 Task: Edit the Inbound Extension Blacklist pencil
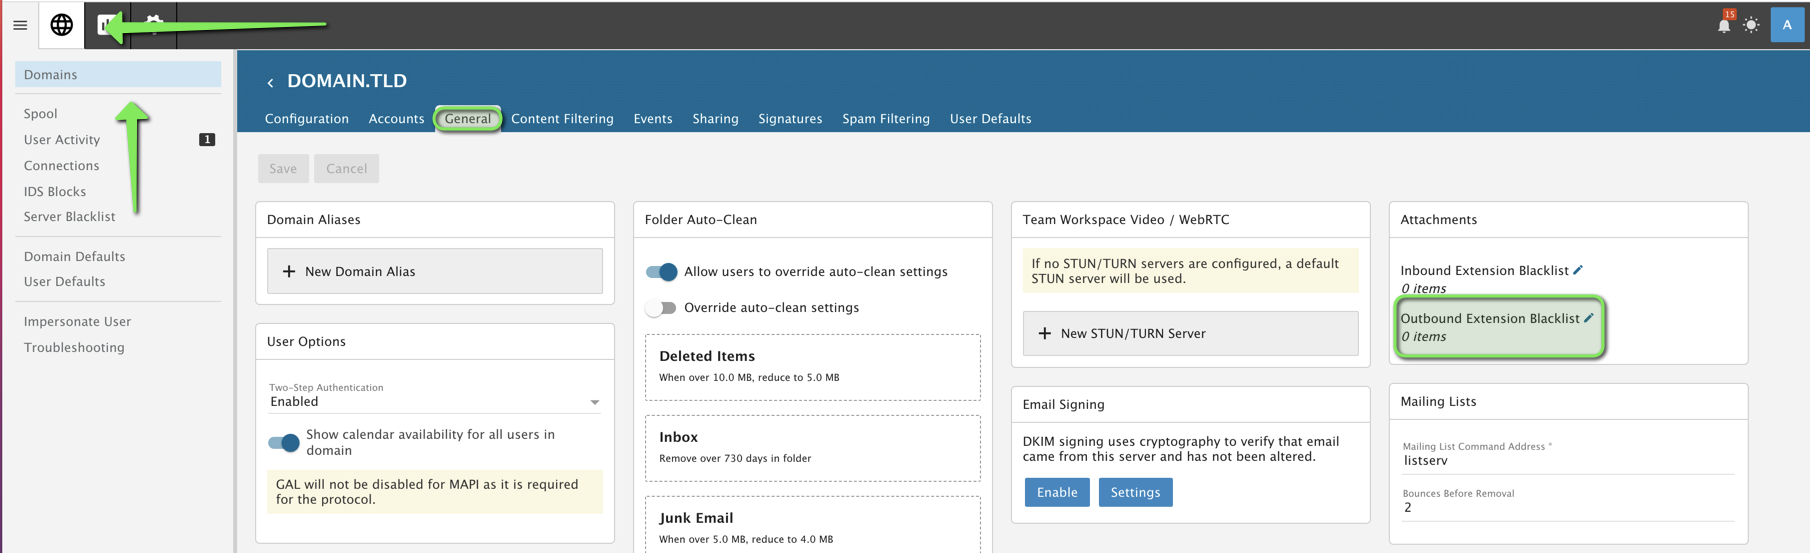[x=1578, y=270]
